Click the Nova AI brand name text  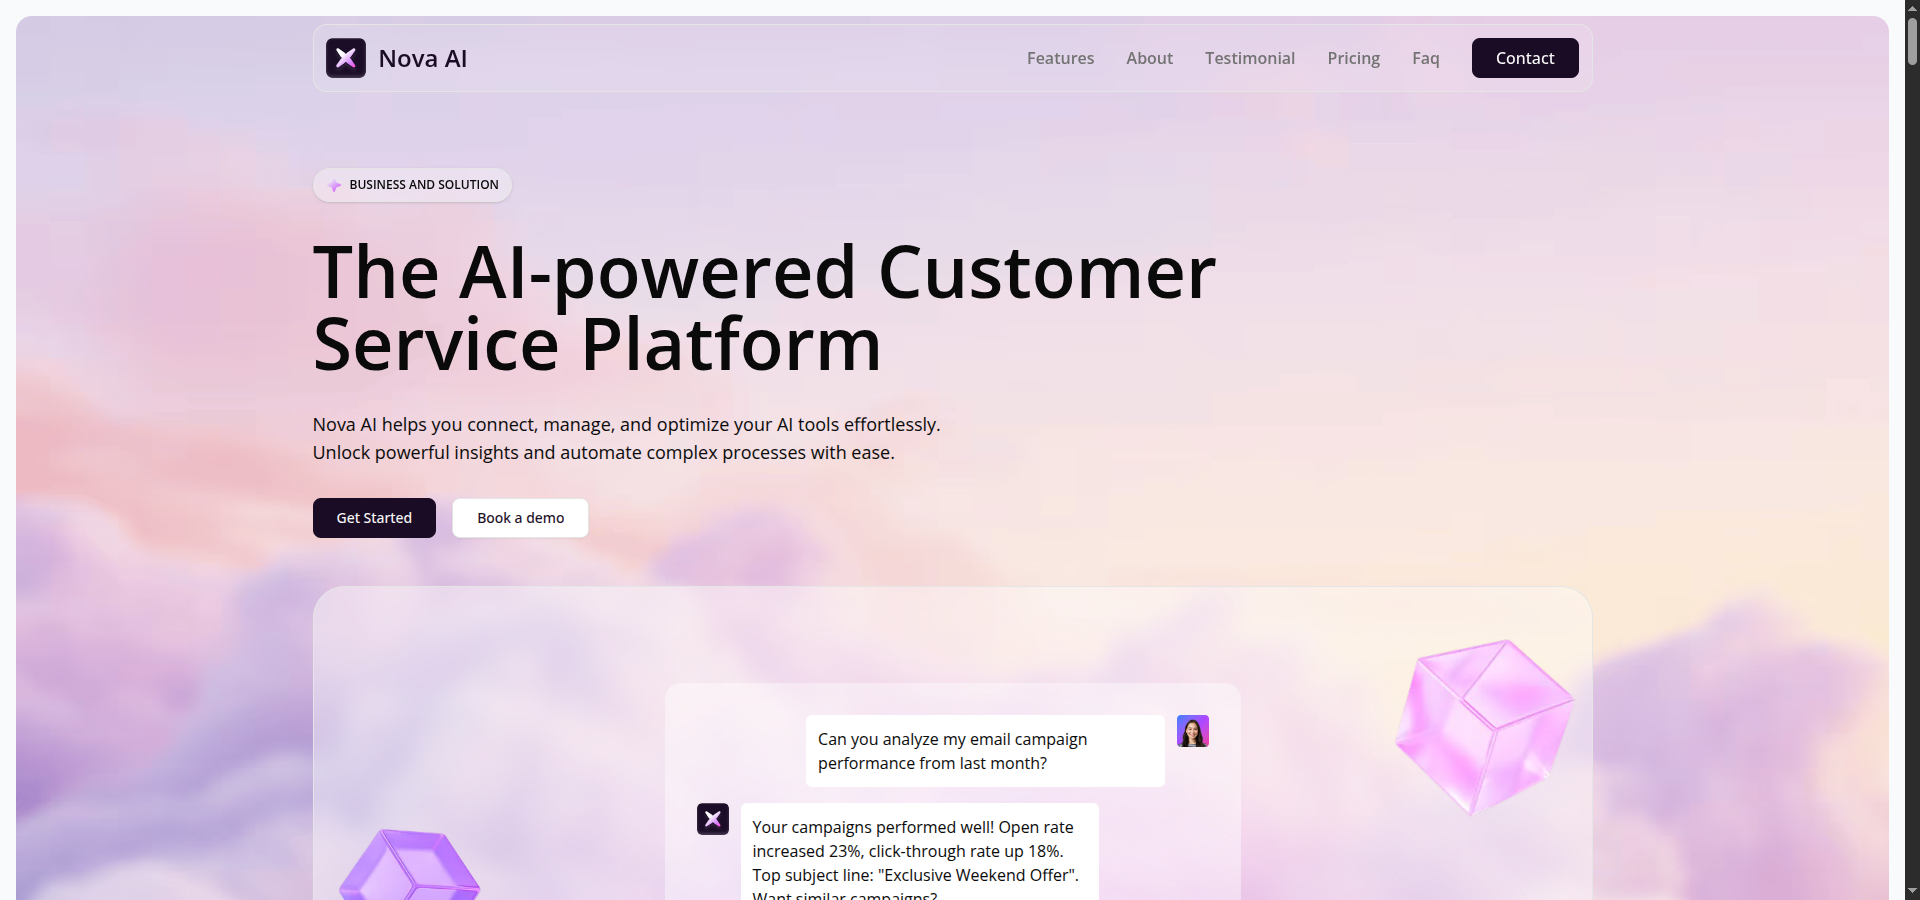point(422,59)
